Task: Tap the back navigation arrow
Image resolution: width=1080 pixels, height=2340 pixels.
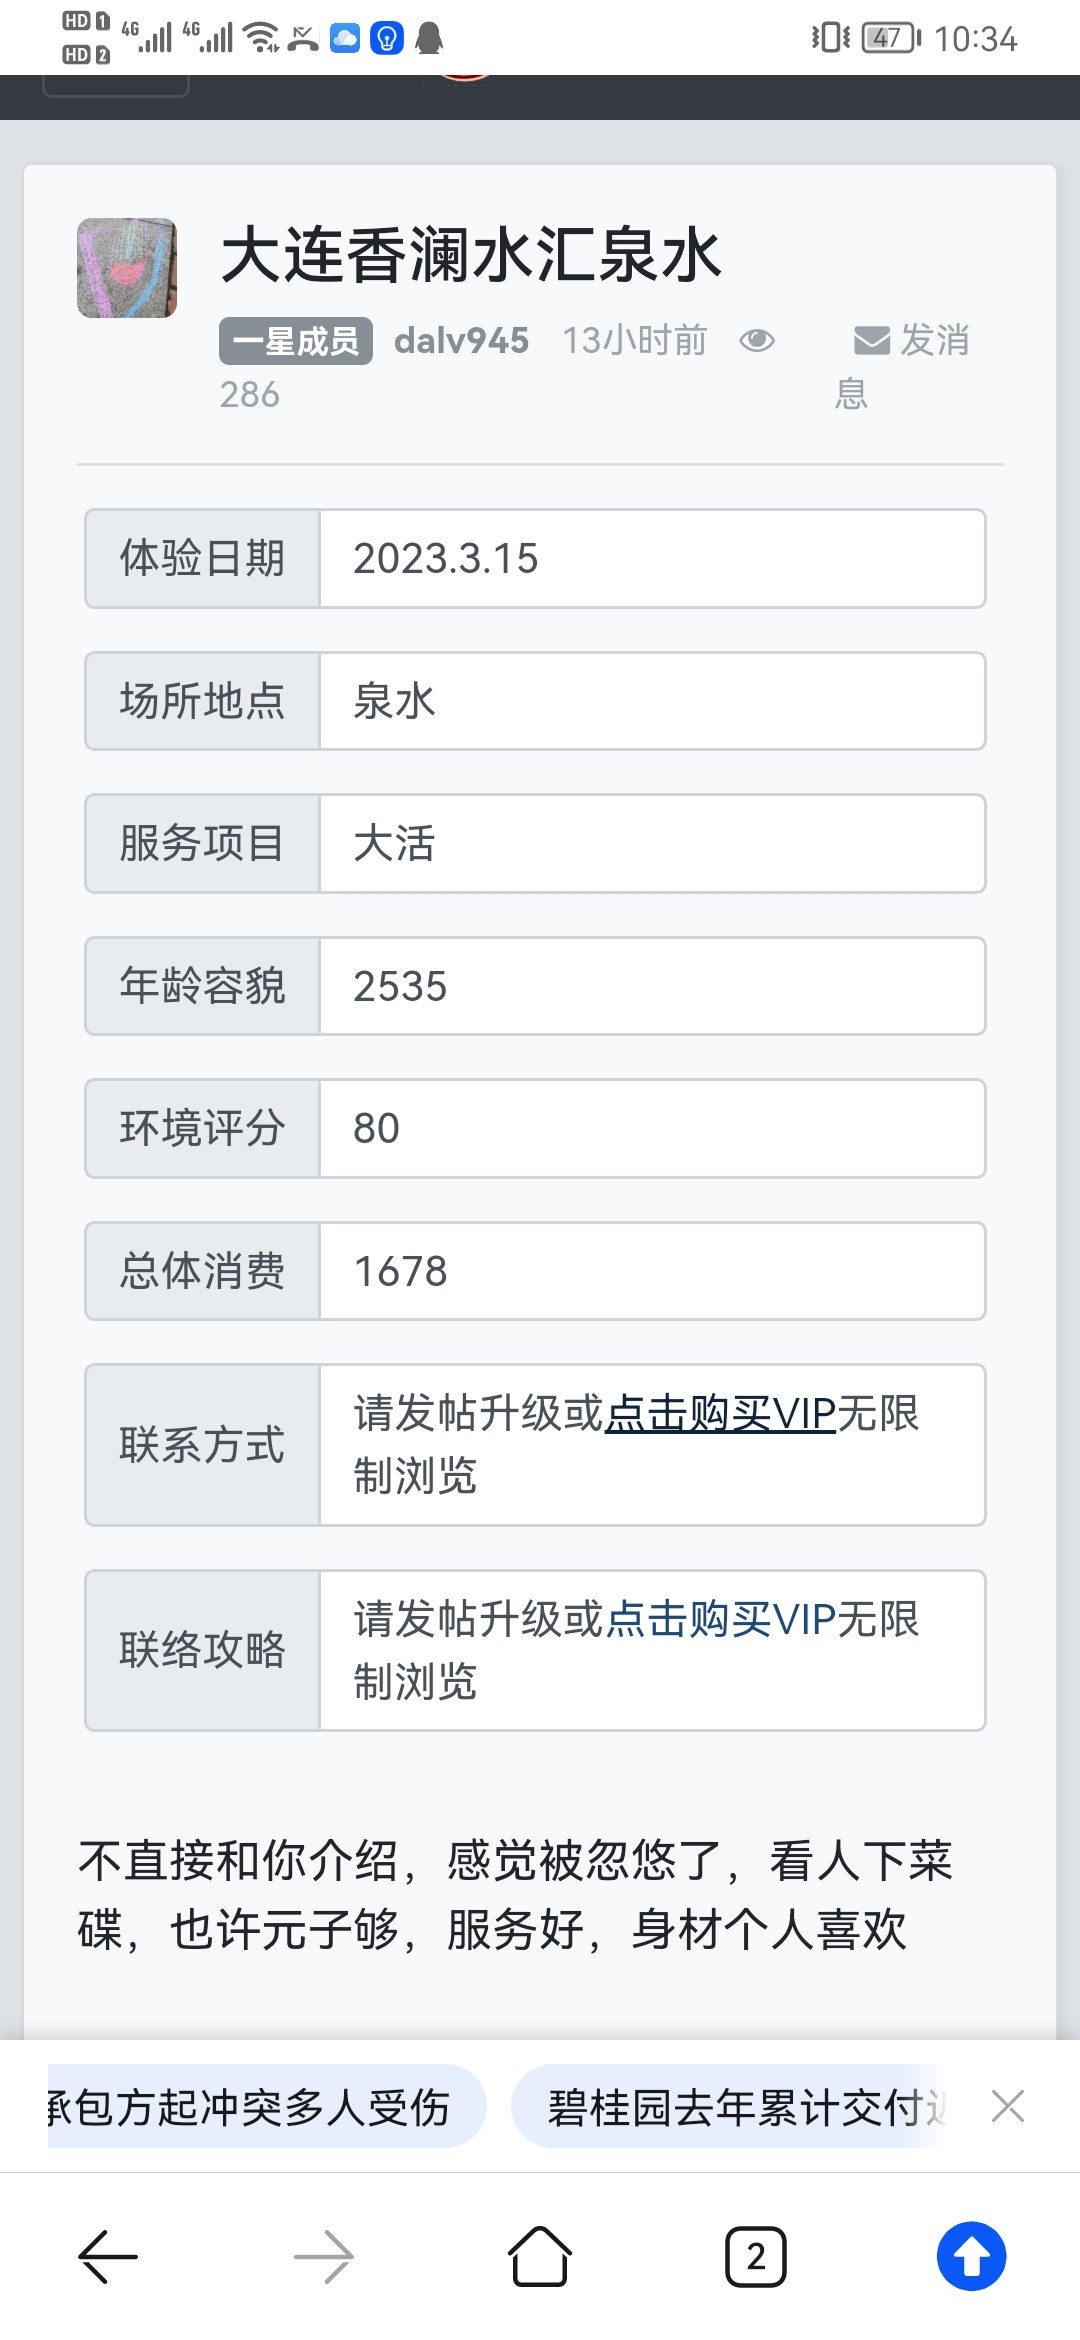Action: pos(108,2256)
